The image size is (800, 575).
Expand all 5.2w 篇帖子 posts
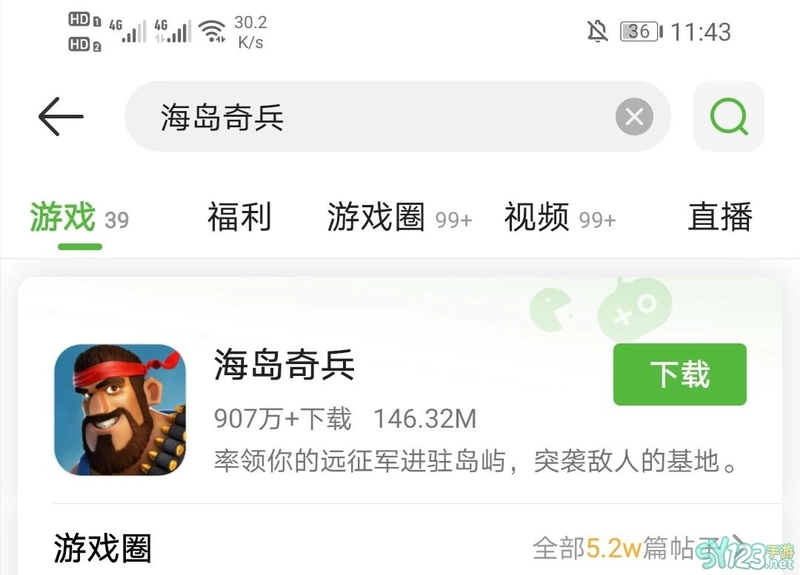point(640,548)
